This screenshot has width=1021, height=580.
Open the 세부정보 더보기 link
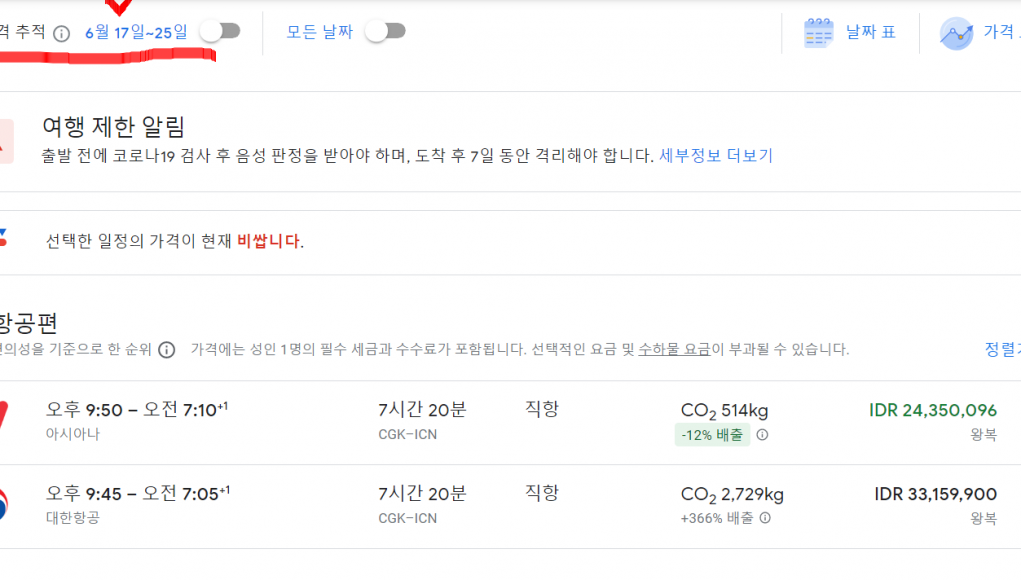(715, 156)
